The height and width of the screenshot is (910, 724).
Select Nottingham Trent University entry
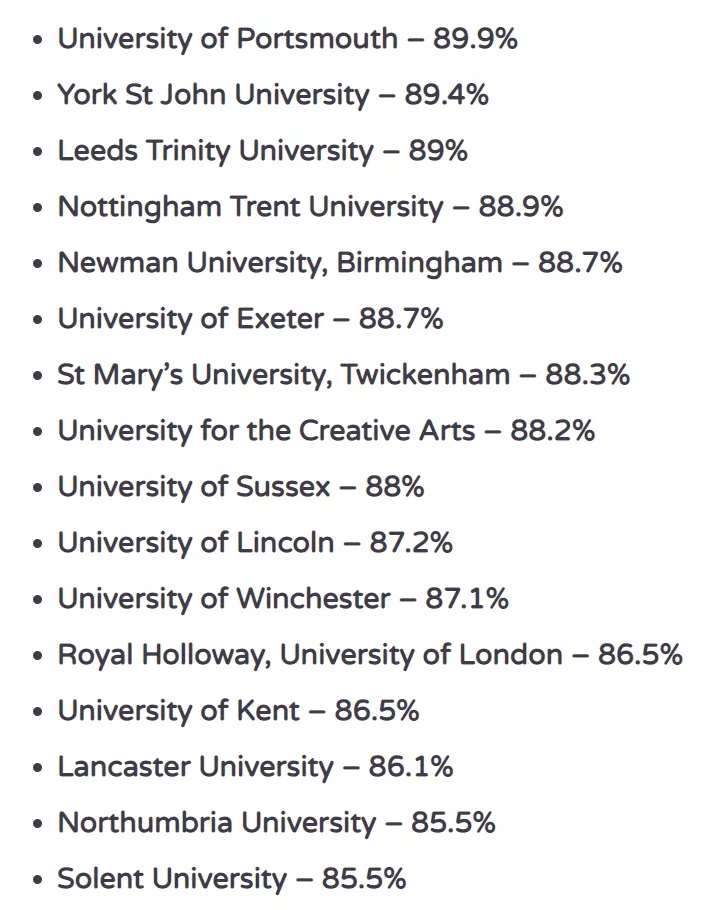click(x=310, y=207)
